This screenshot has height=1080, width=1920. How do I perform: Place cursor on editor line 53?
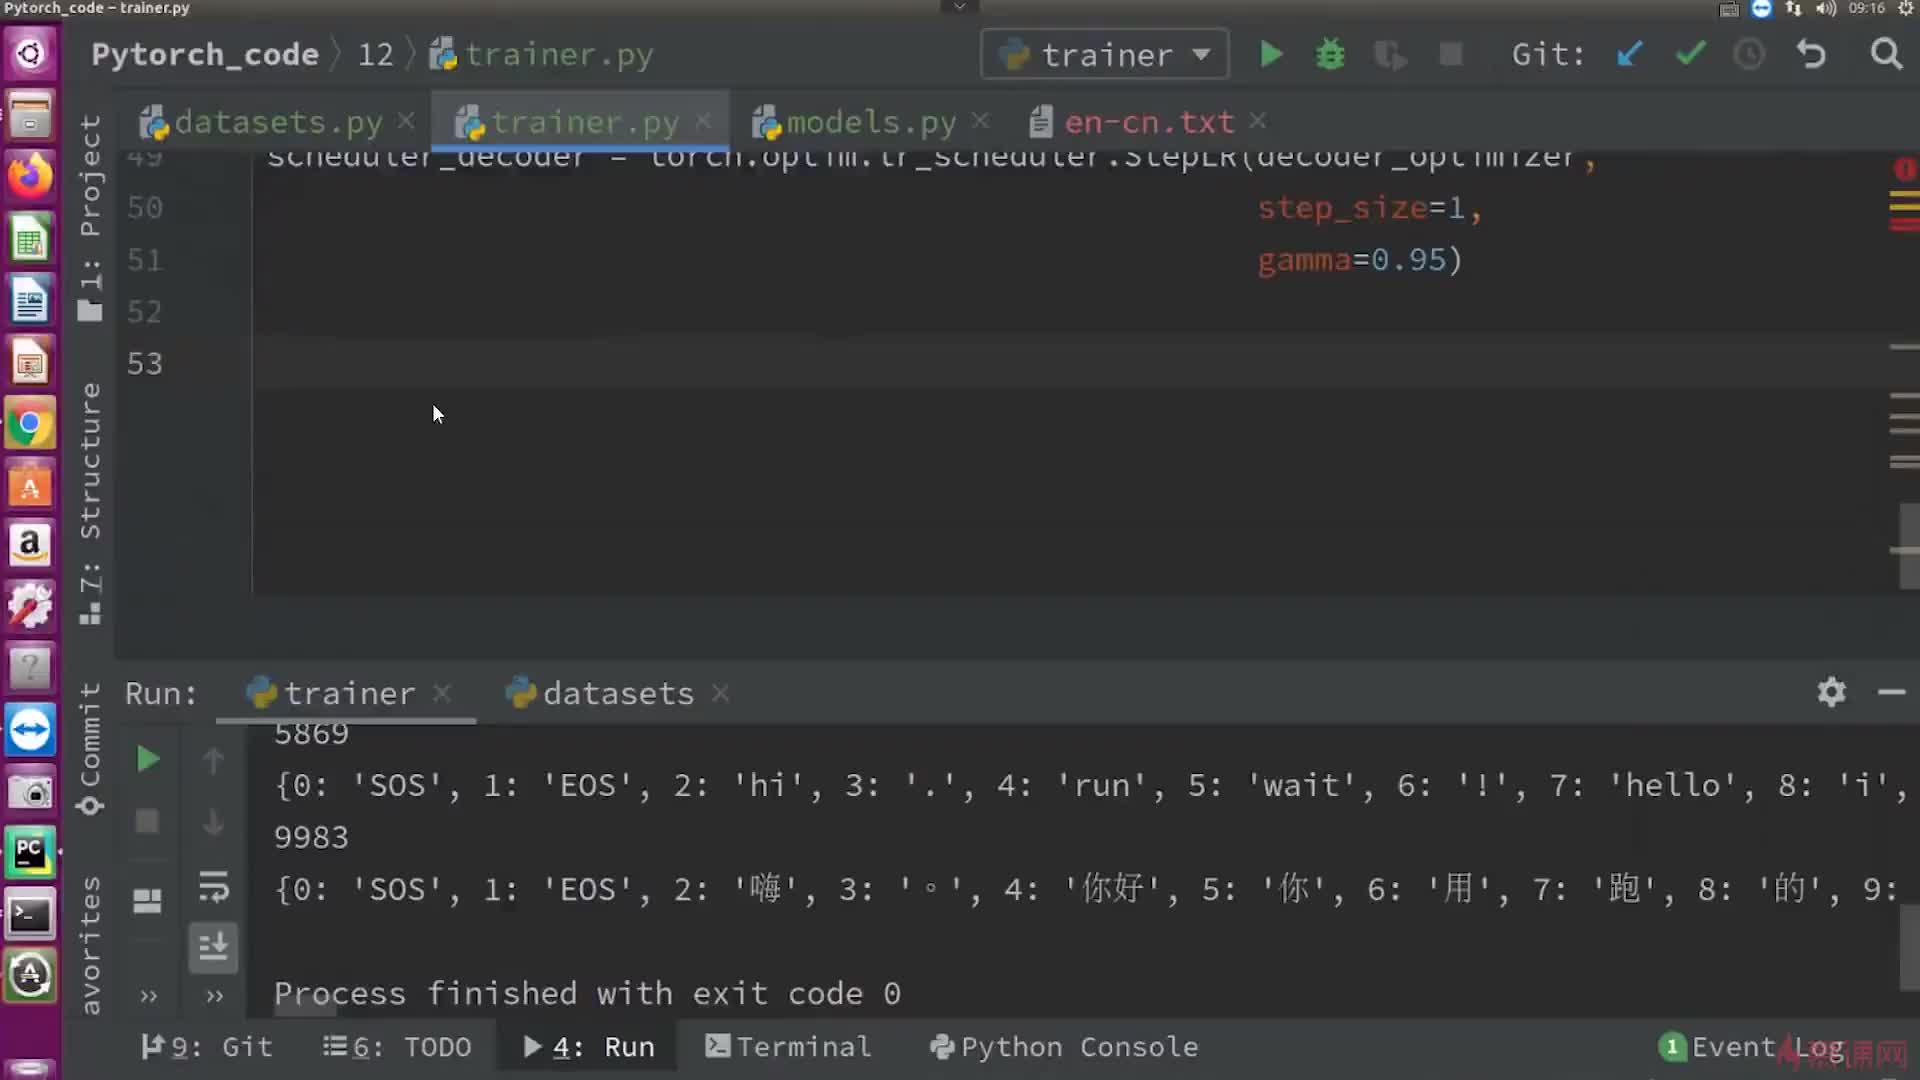pos(1070,363)
